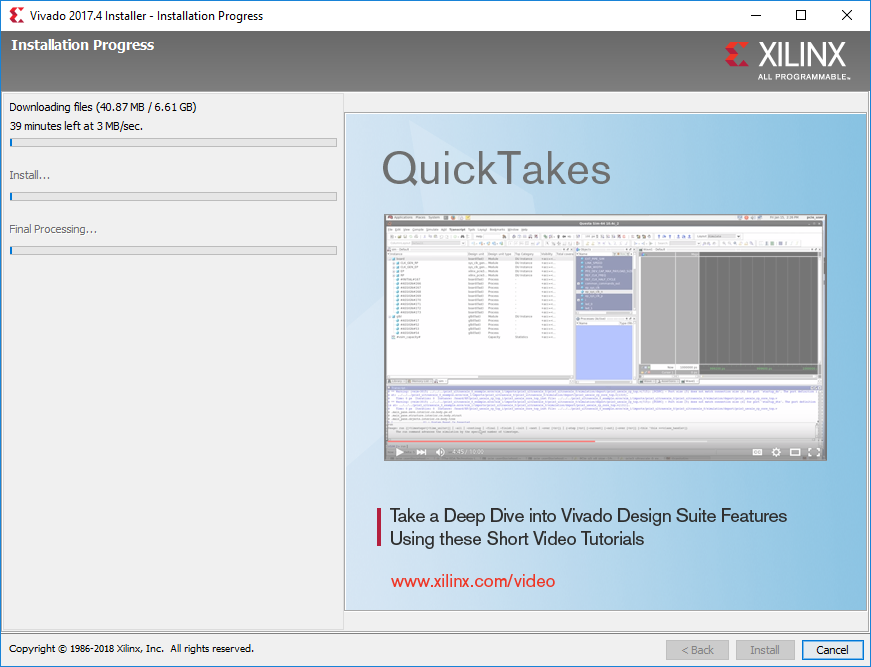Click the next-track icon on the video
Viewport: 871px width, 667px height.
(x=421, y=452)
